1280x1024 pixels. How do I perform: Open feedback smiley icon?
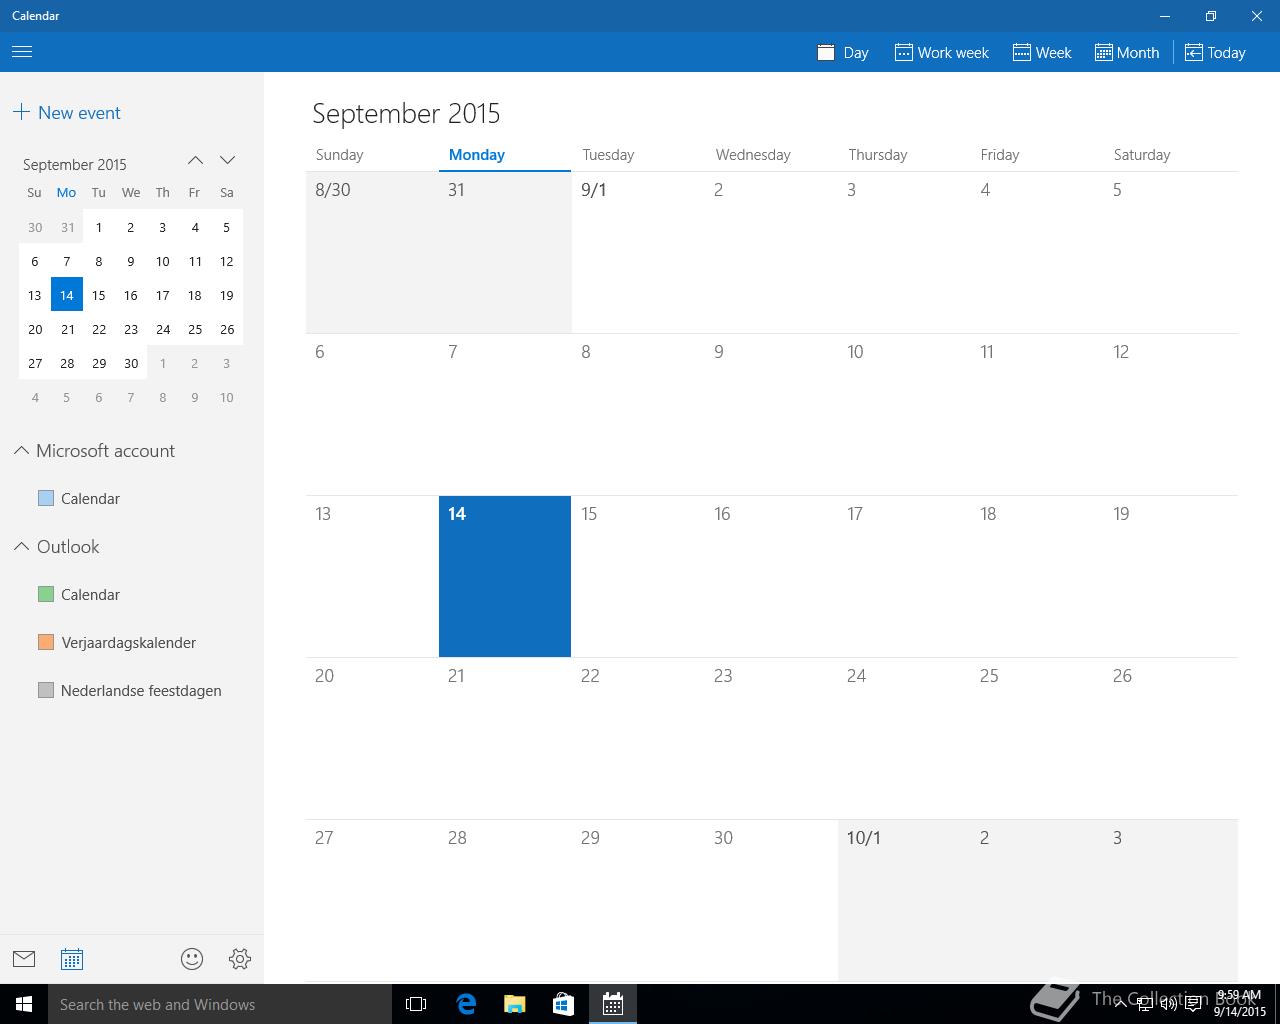[192, 959]
